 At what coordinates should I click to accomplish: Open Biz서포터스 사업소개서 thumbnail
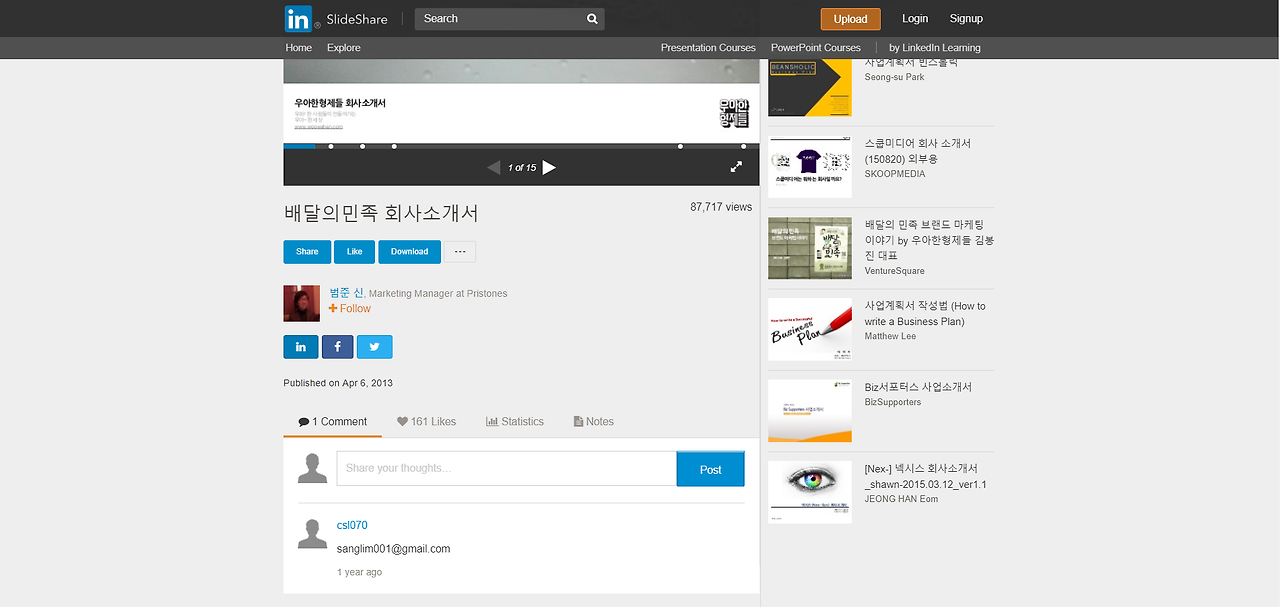click(810, 411)
